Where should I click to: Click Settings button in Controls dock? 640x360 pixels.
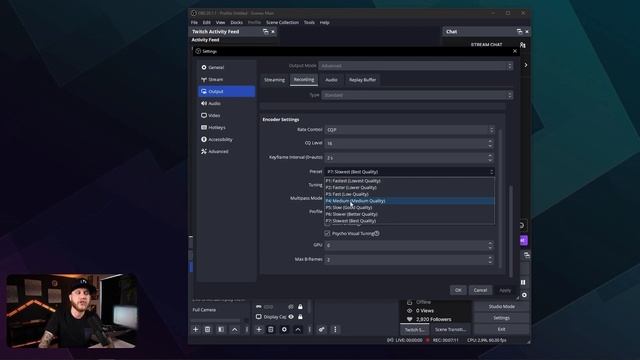point(501,318)
